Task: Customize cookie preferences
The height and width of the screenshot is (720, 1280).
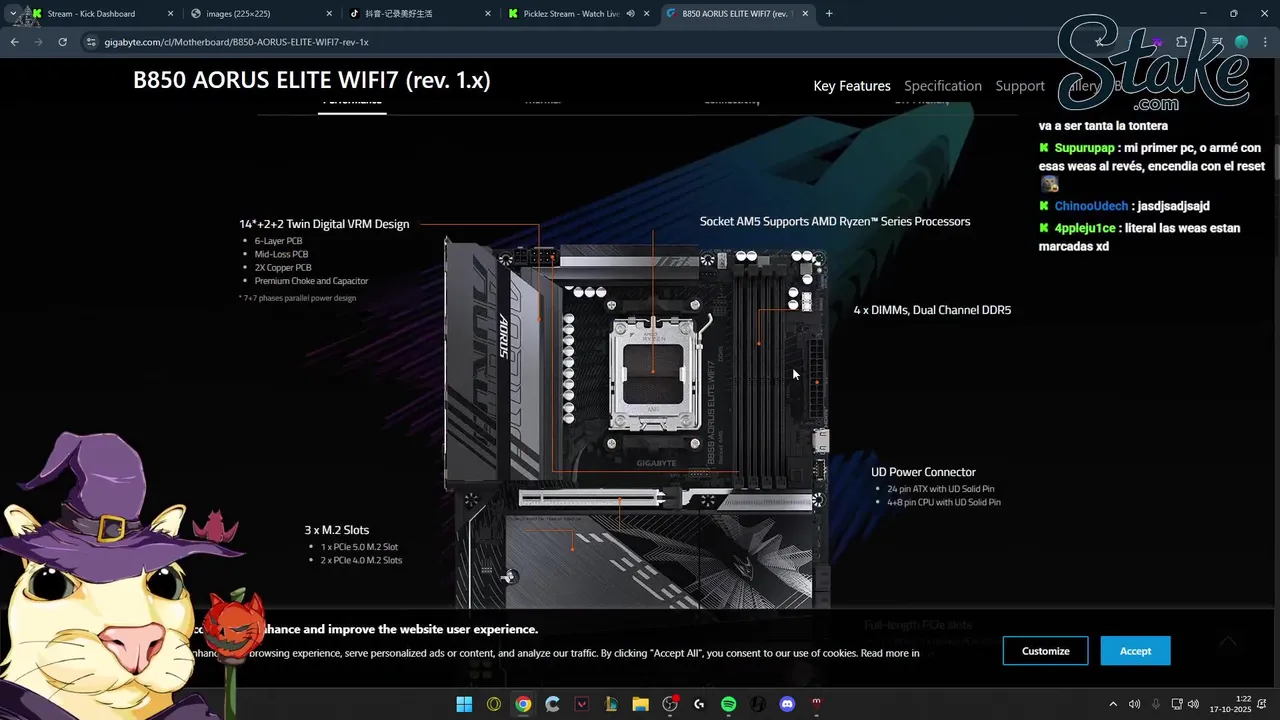Action: pyautogui.click(x=1046, y=651)
